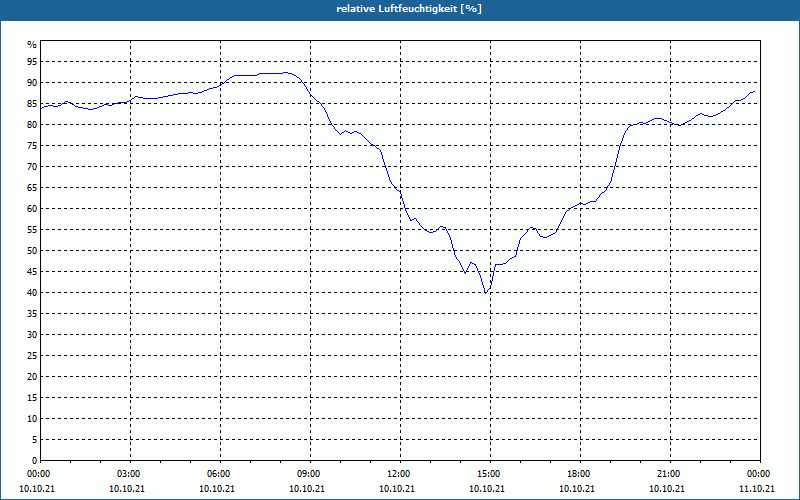Click the 00:00 time label above 11.10.21

tap(760, 474)
